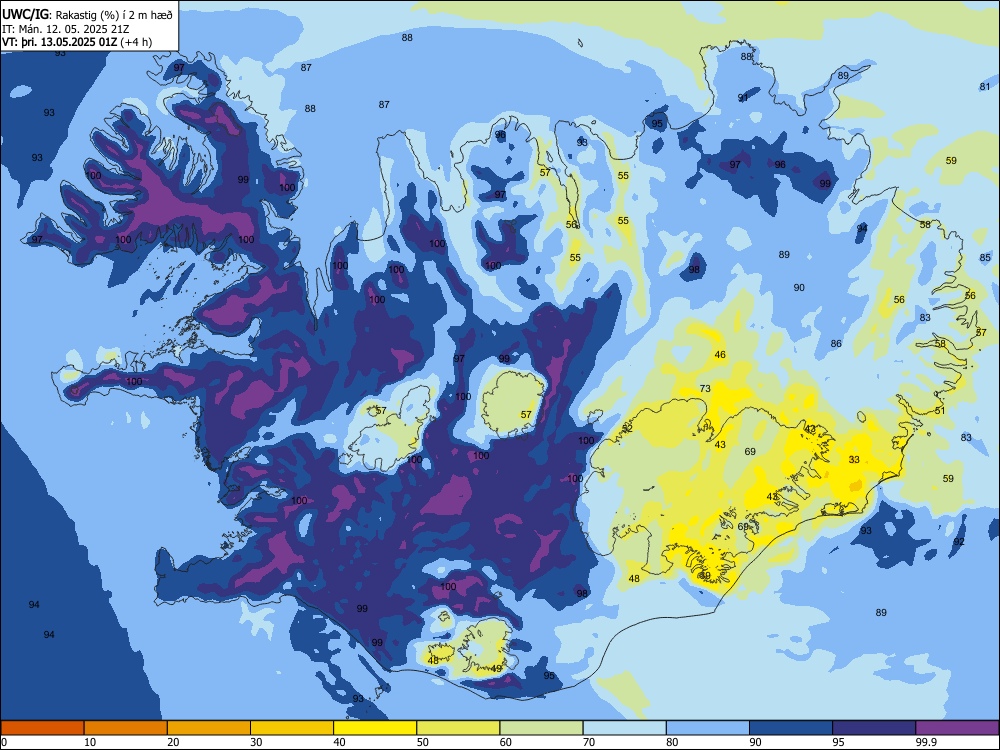Select the 'IT: Mán. 12. 05. 2025 21Z' line
This screenshot has width=1000, height=750.
click(66, 29)
